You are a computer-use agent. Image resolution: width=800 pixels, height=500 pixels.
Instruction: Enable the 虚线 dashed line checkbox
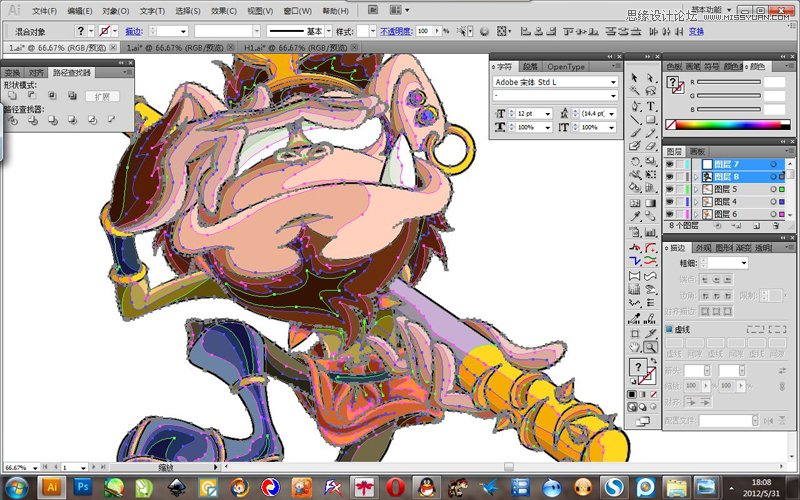(669, 330)
